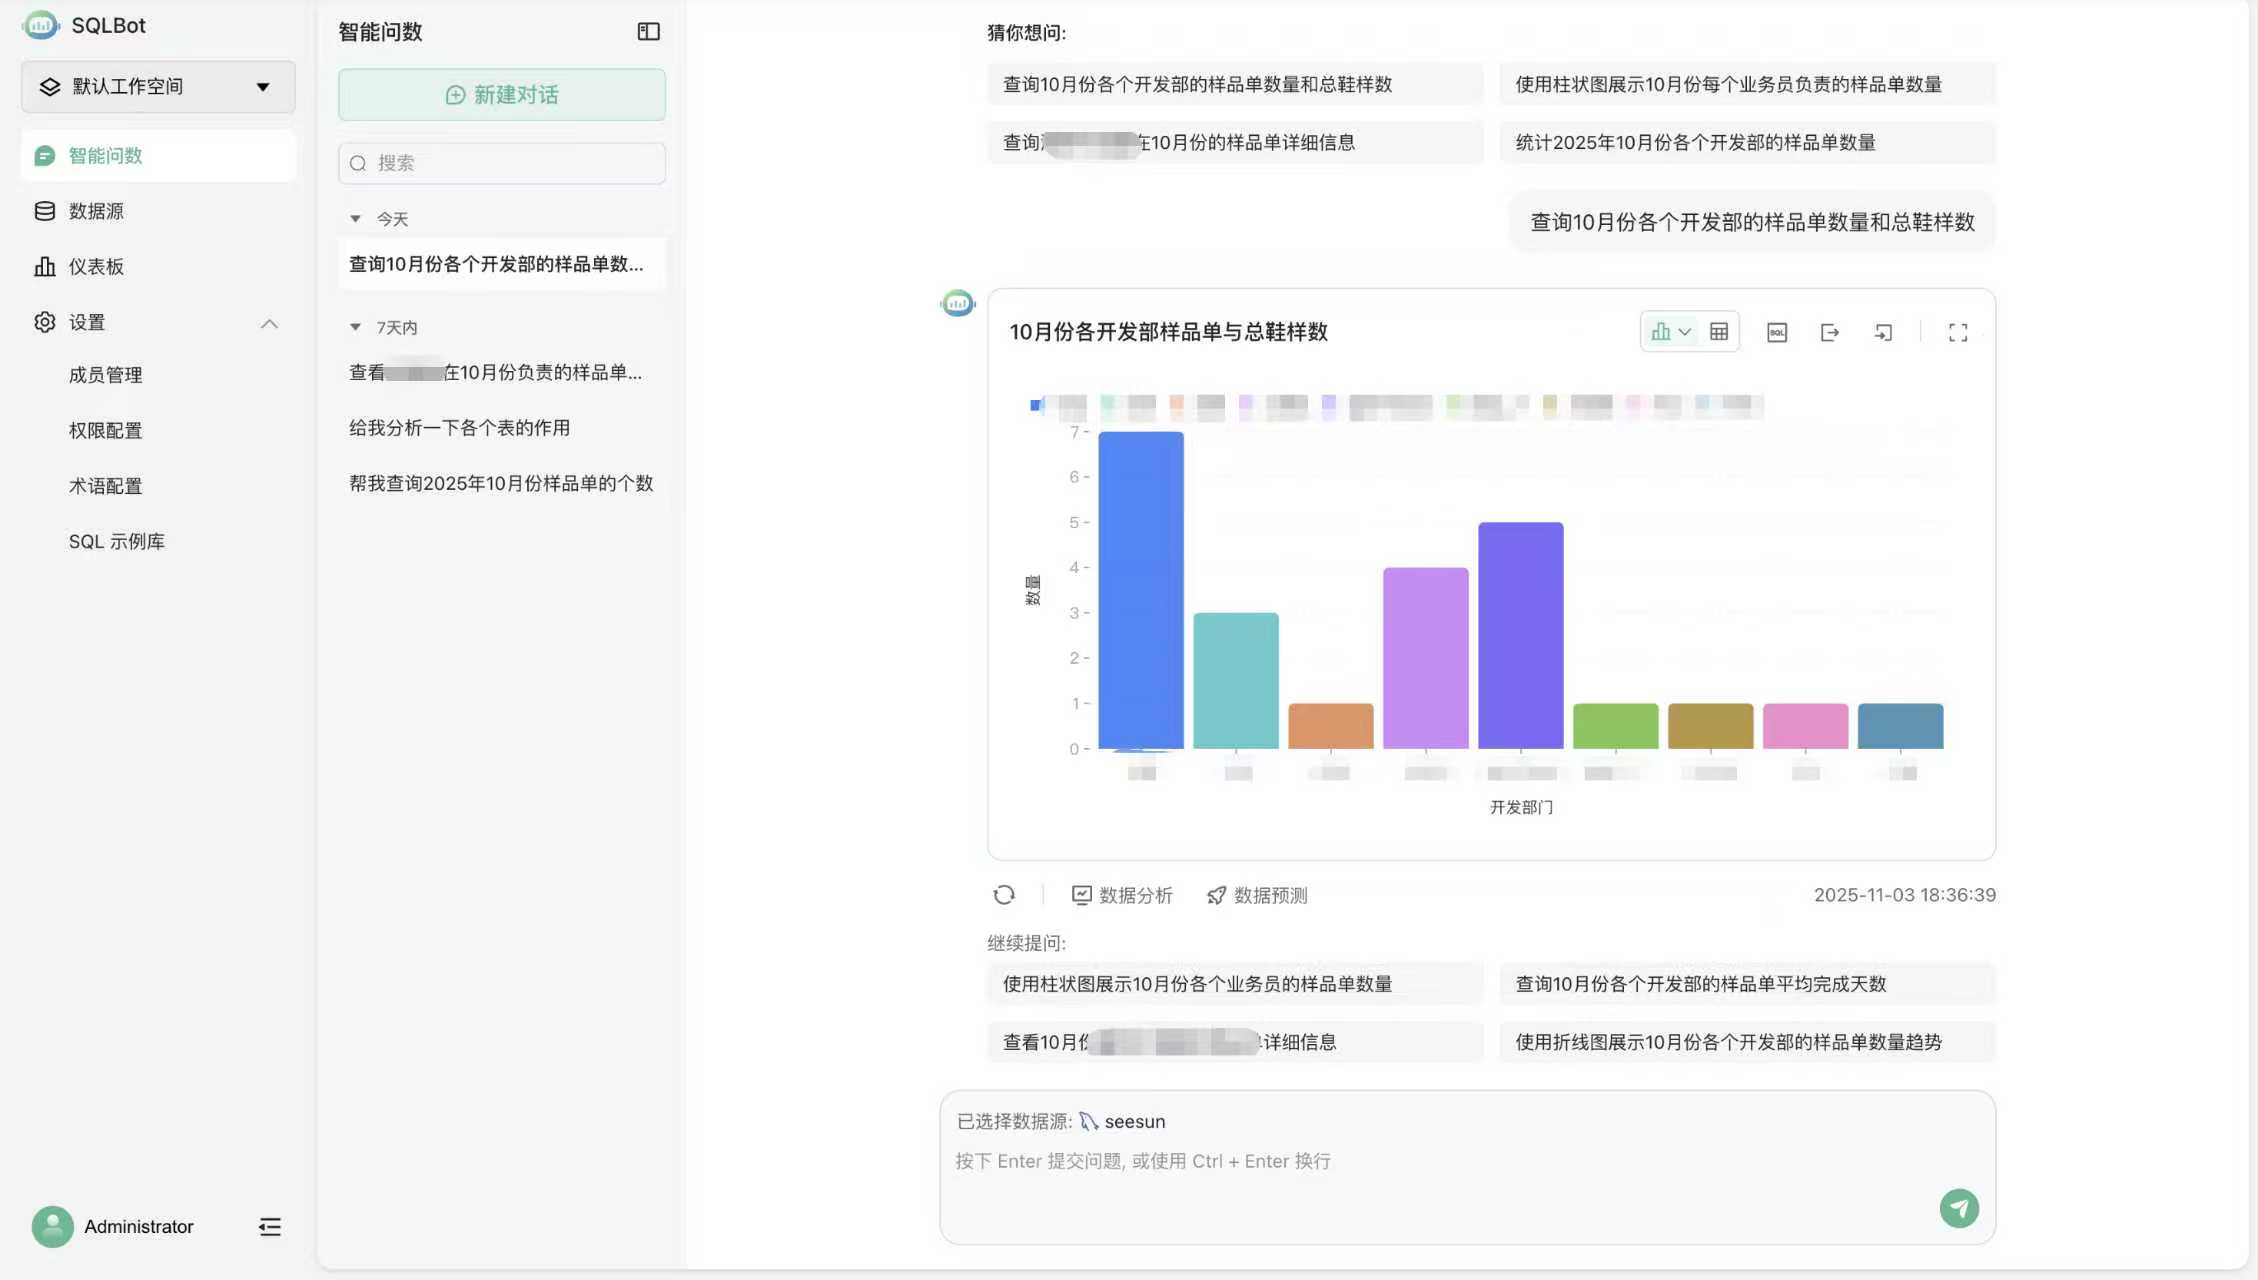Collapse the bottom sidebar with the collapse icon
The height and width of the screenshot is (1280, 2258).
[x=269, y=1226]
